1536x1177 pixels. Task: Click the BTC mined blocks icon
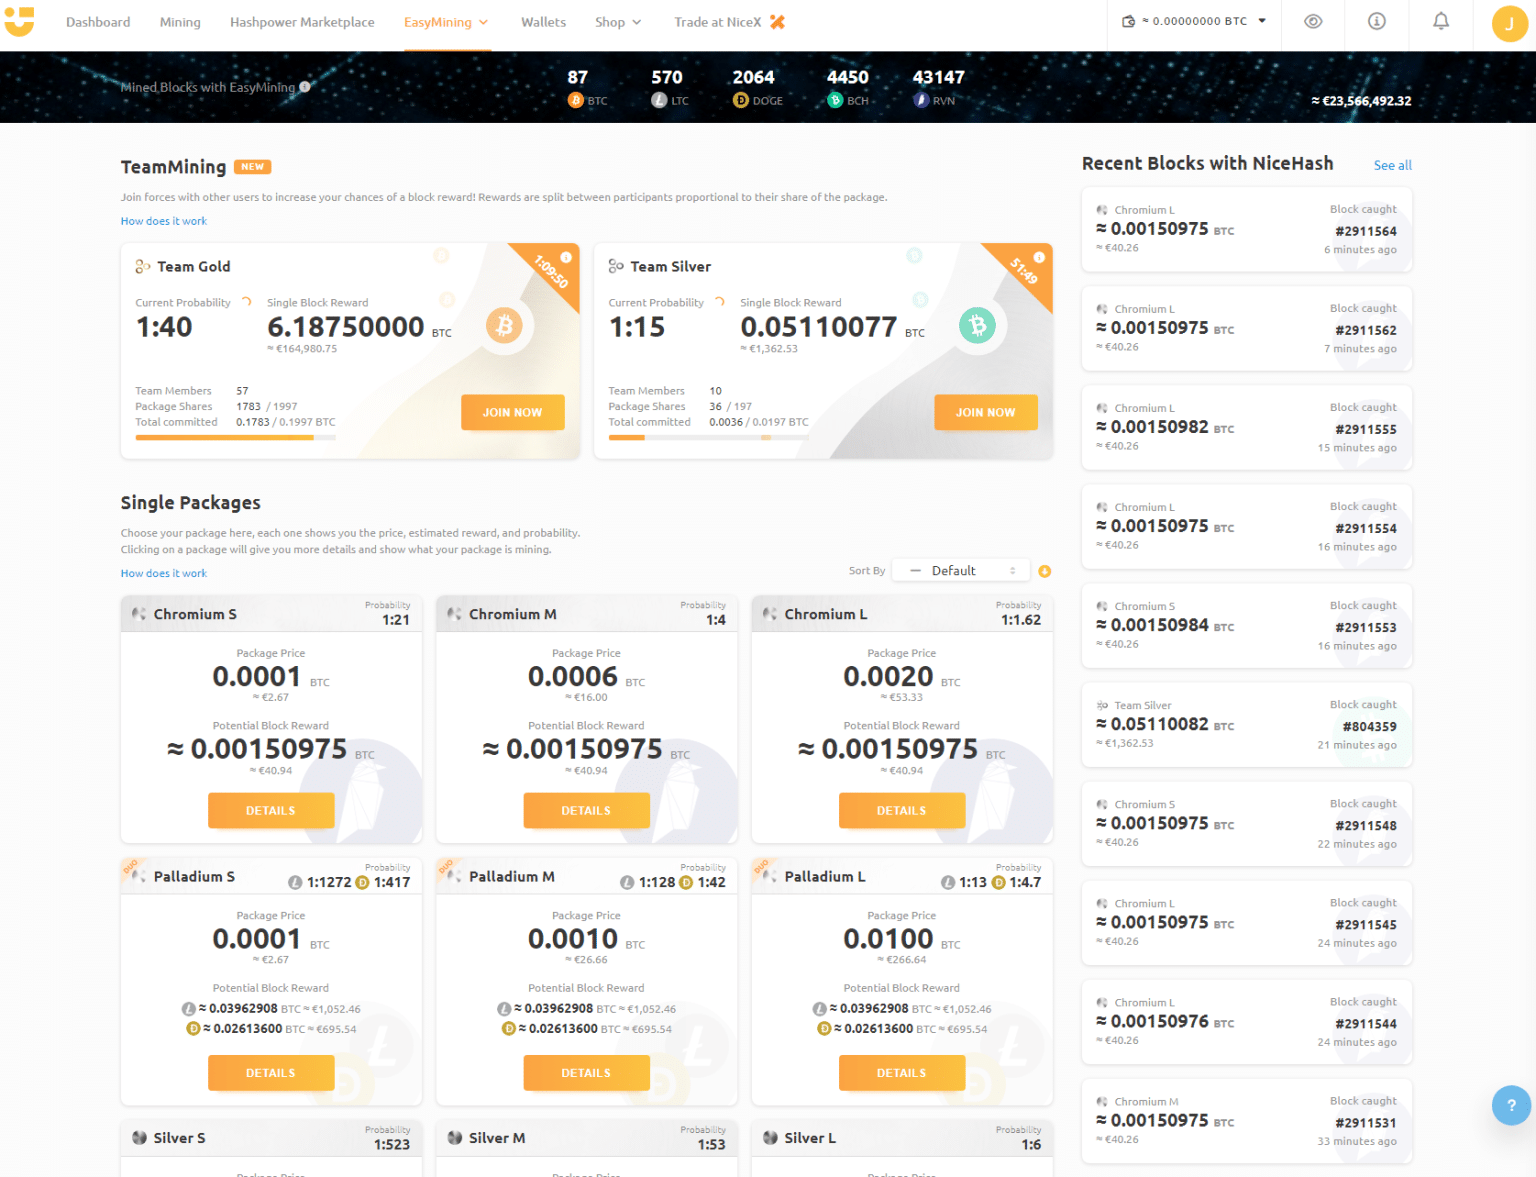click(x=576, y=100)
